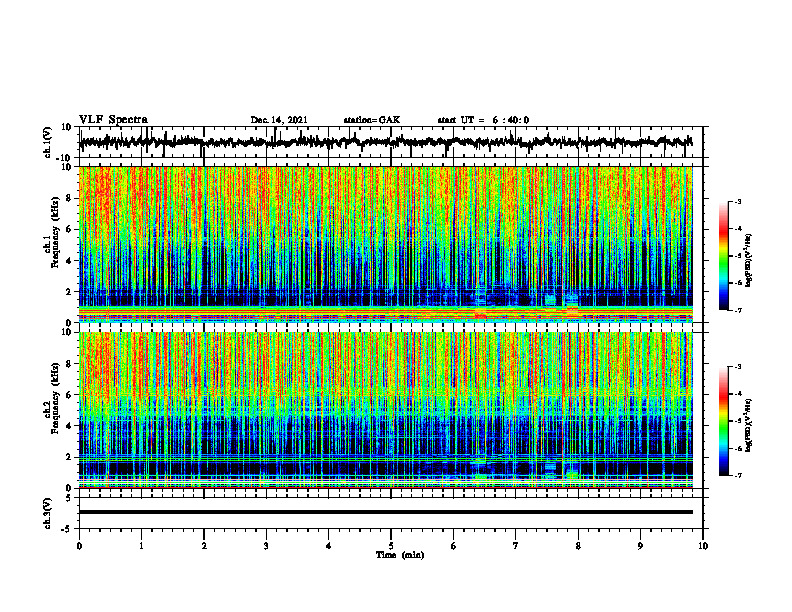The height and width of the screenshot is (612, 792).
Task: Click the time axis tick label "8"
Action: click(578, 546)
